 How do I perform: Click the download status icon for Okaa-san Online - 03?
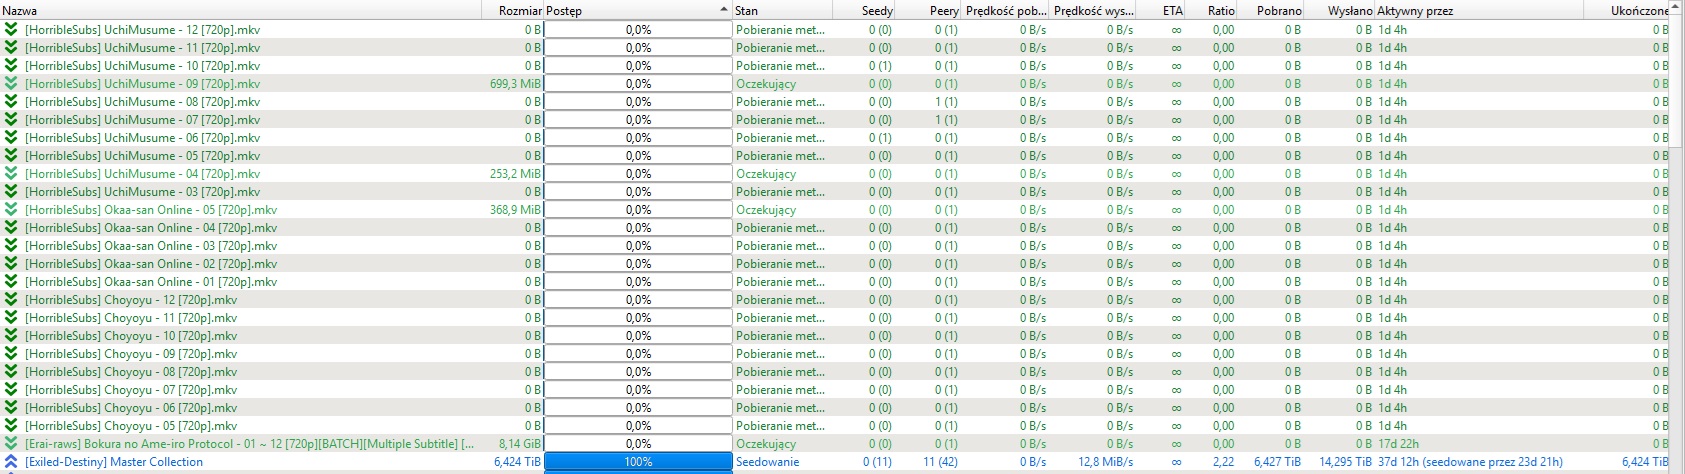11,246
